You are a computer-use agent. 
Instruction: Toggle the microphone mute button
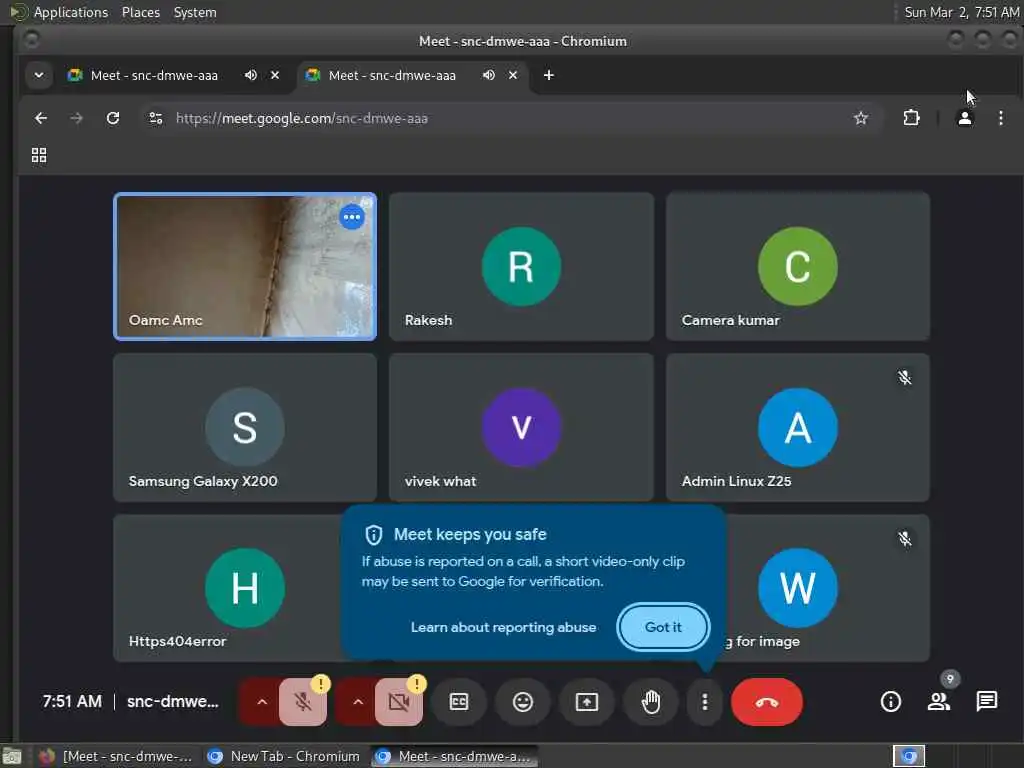(x=302, y=702)
